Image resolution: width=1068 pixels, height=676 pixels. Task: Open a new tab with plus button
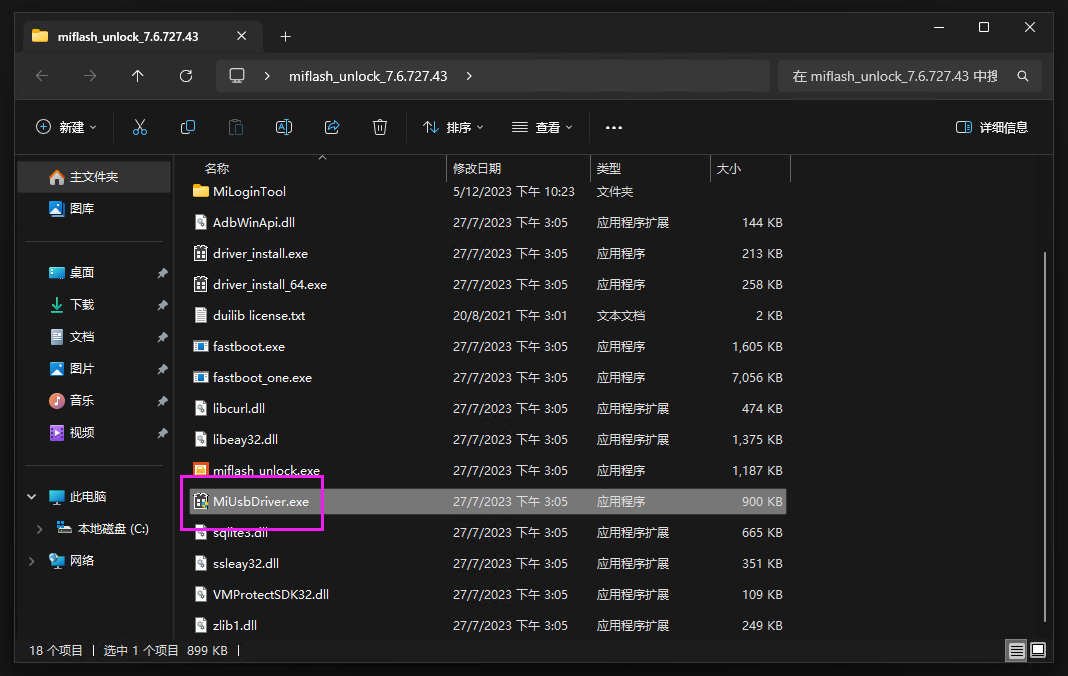(x=285, y=36)
